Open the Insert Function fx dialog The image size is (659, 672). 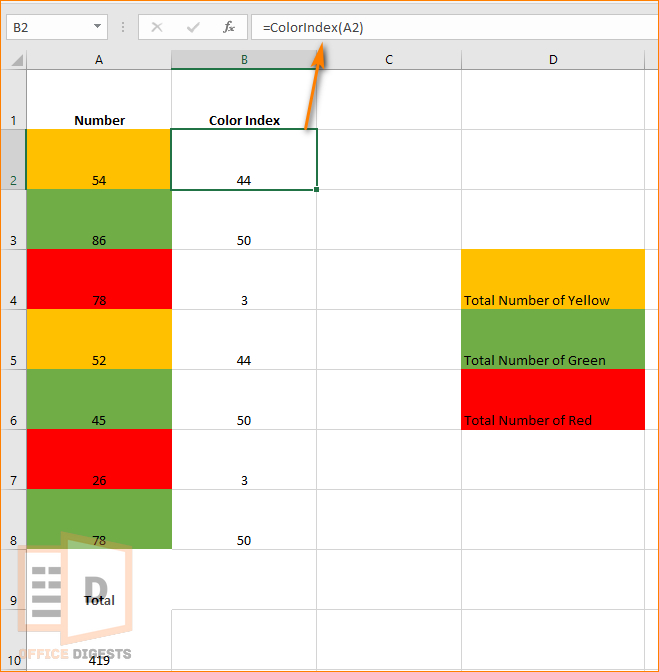(x=229, y=27)
